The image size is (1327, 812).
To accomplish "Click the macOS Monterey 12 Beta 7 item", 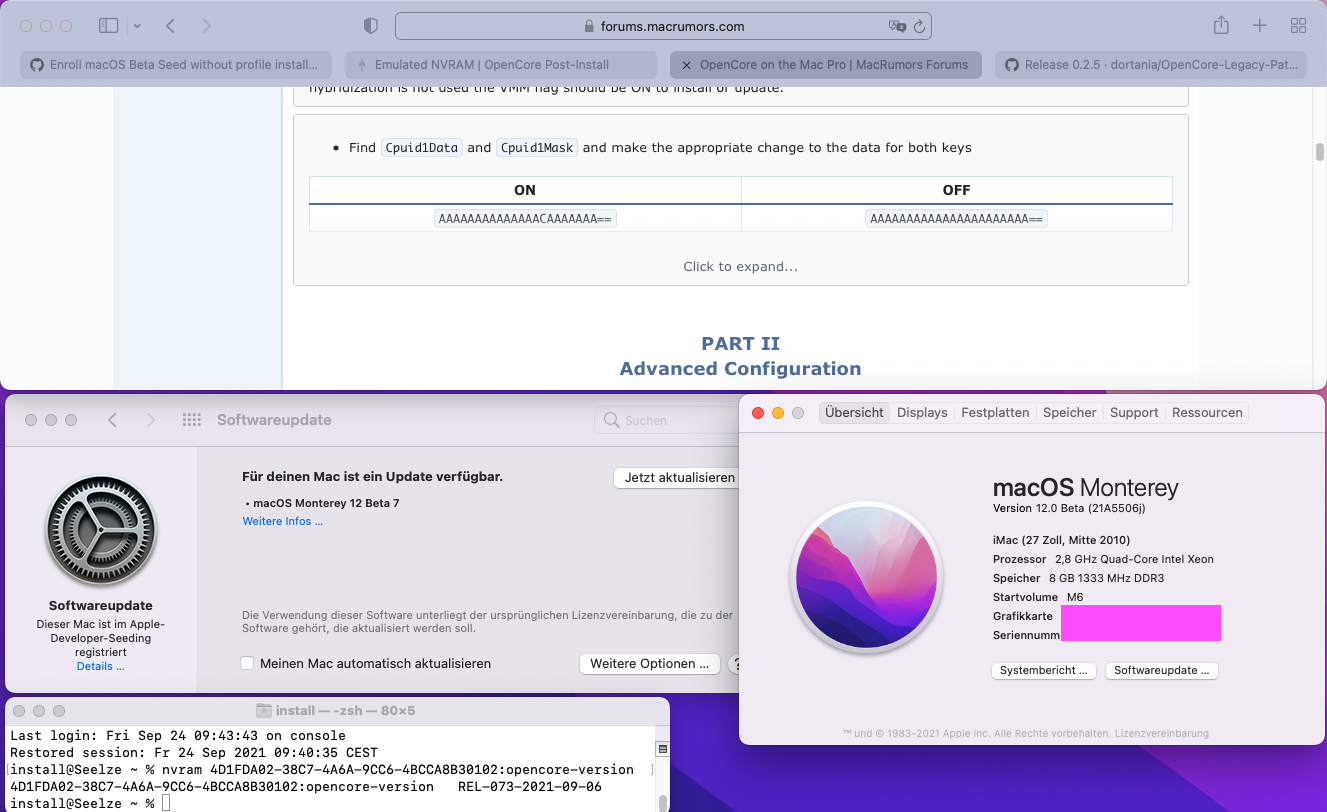I will click(325, 503).
